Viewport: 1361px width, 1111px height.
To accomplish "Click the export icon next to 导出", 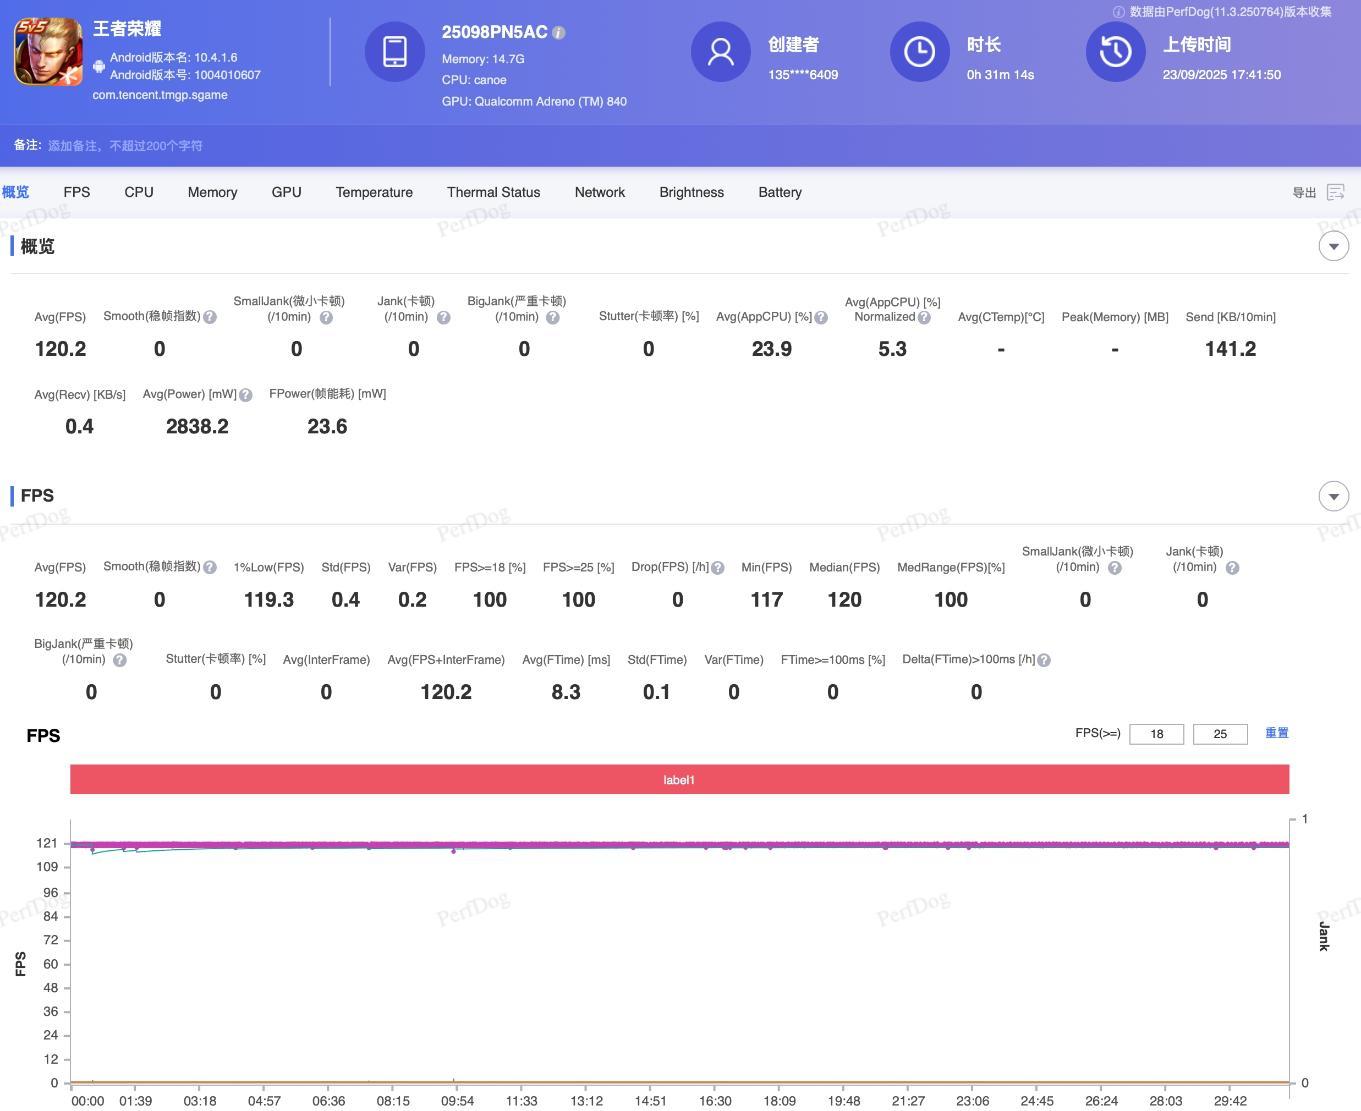I will click(1336, 192).
